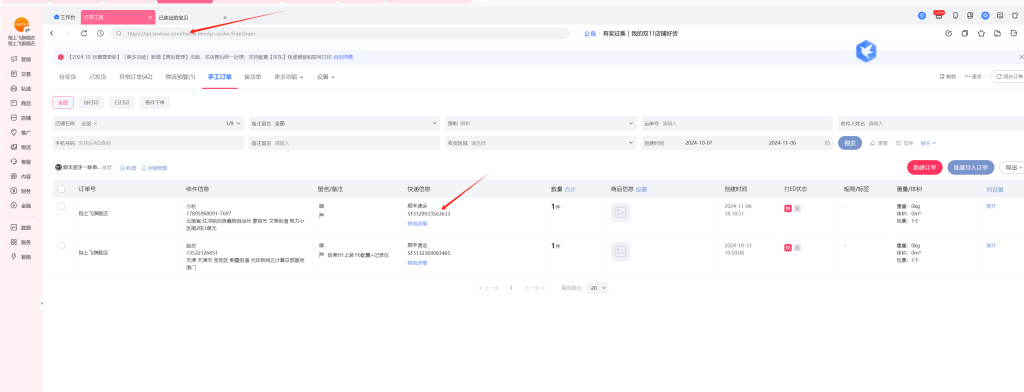
Task: Open the 设置 dropdown menu
Action: click(326, 77)
